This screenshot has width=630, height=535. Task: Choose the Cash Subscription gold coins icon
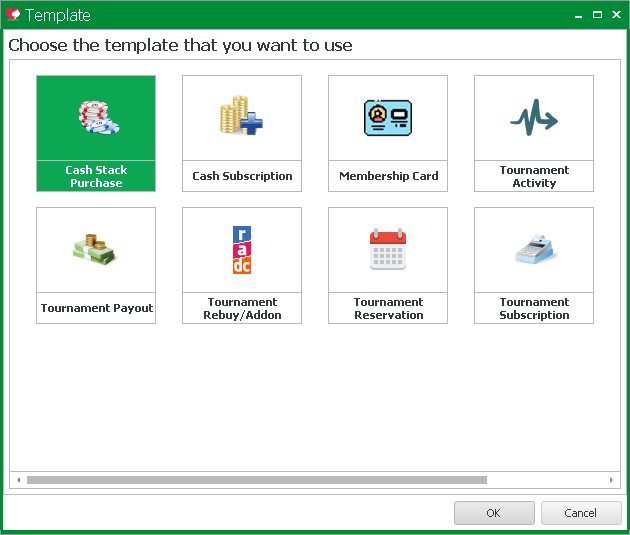pos(241,115)
